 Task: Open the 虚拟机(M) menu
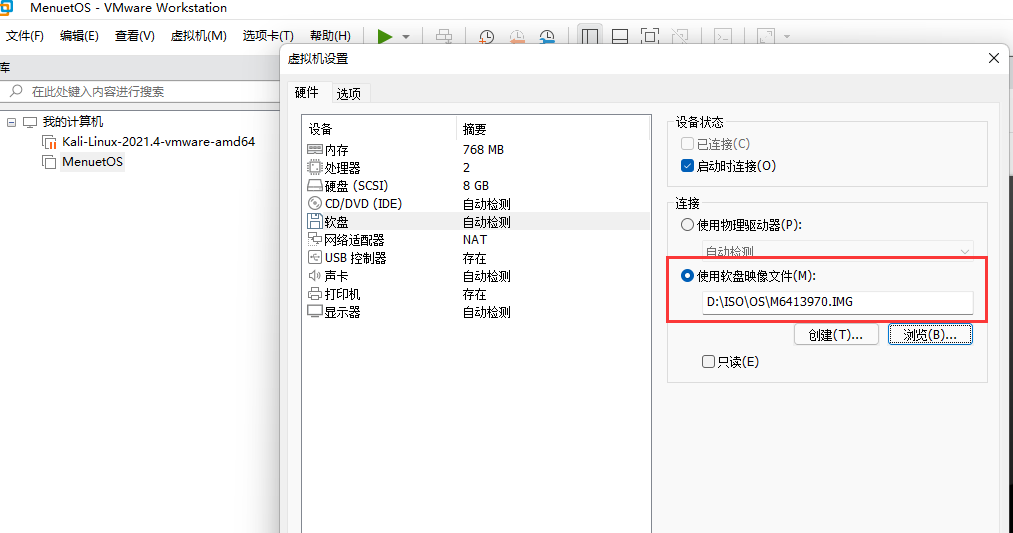pyautogui.click(x=198, y=36)
